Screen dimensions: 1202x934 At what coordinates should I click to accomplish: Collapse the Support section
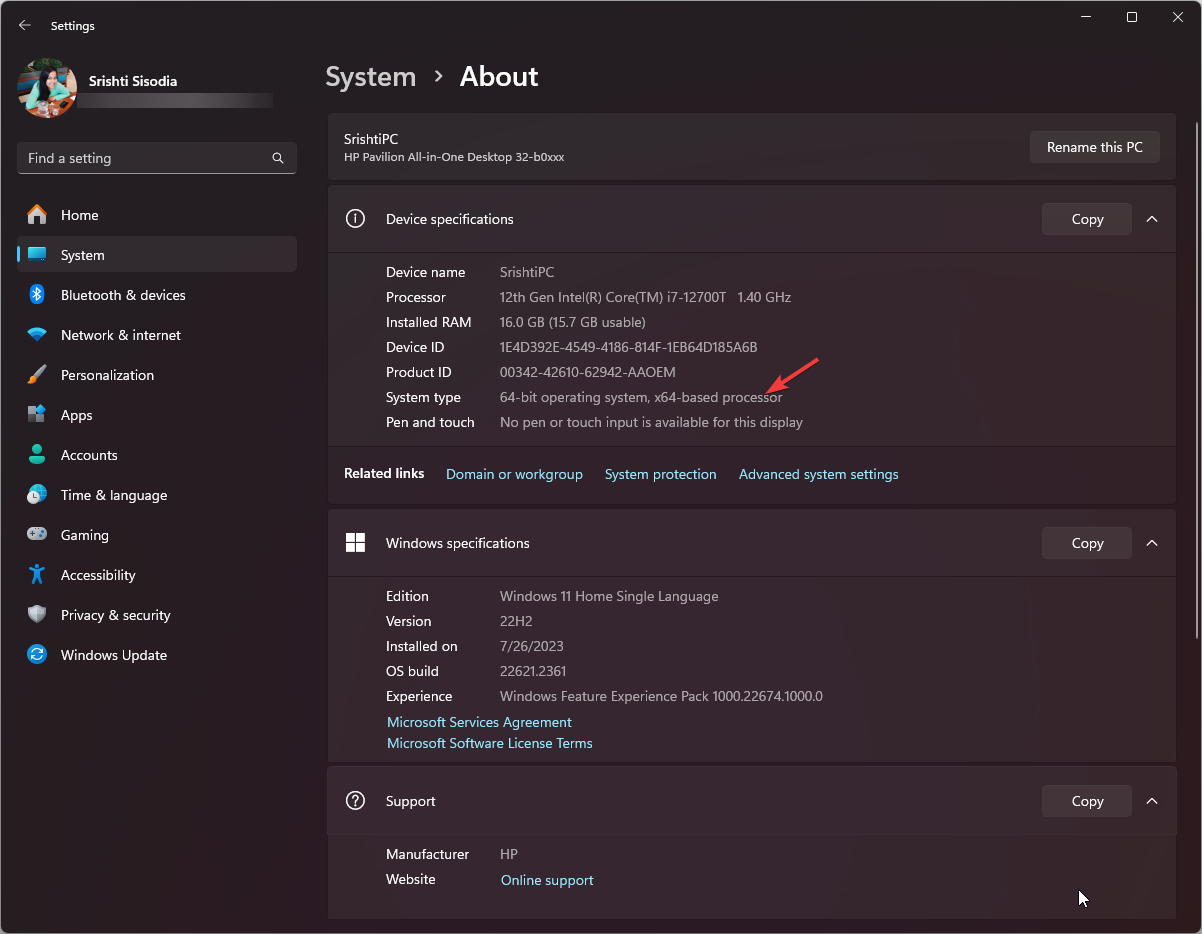pos(1151,801)
